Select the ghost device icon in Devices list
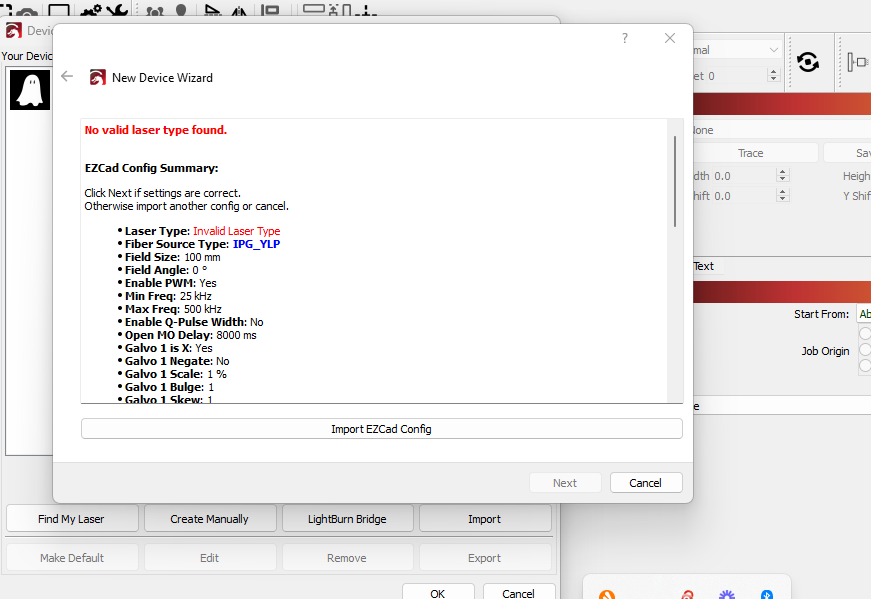Screen dimensions: 871x599 [30, 89]
